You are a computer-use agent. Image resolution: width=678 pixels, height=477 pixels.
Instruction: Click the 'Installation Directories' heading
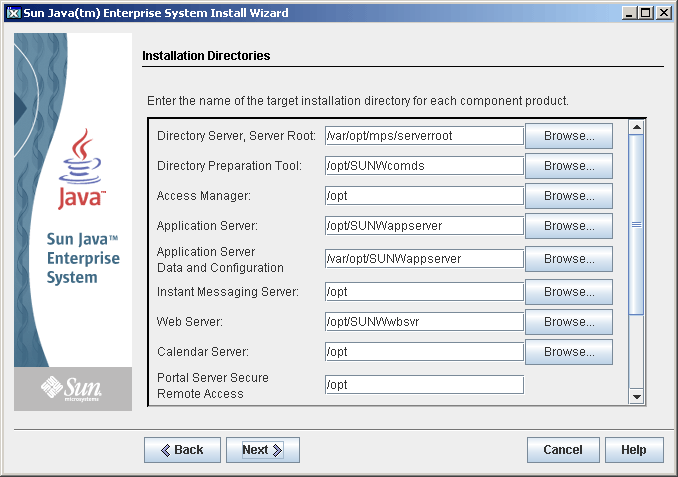pyautogui.click(x=206, y=56)
